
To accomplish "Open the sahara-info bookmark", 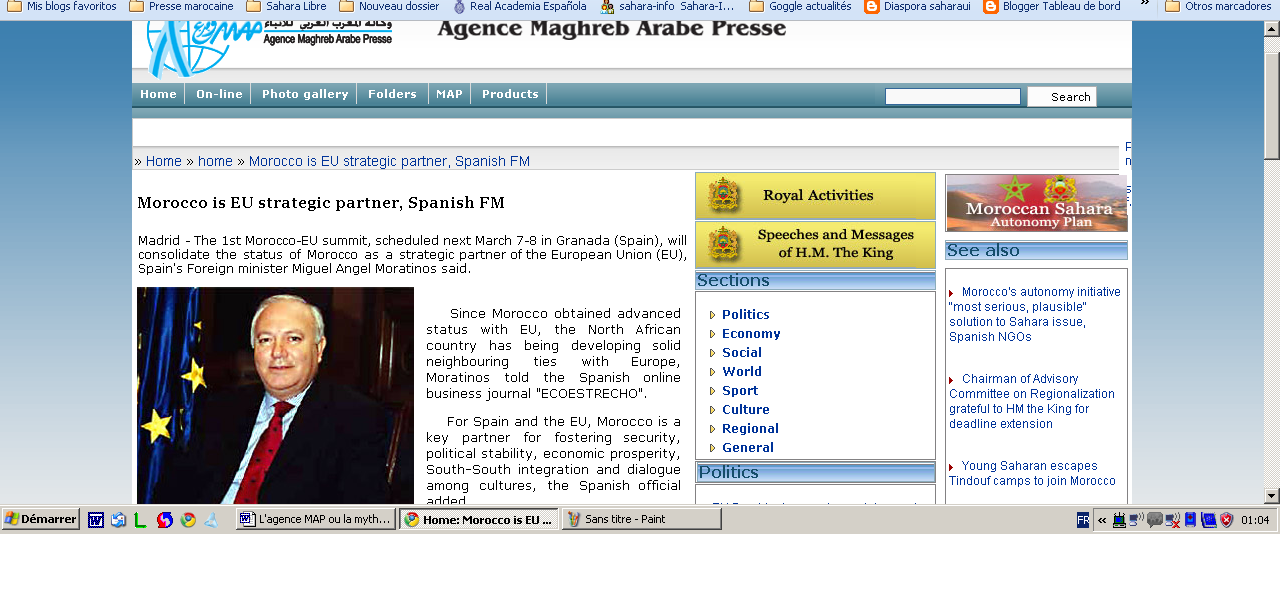I will point(667,6).
